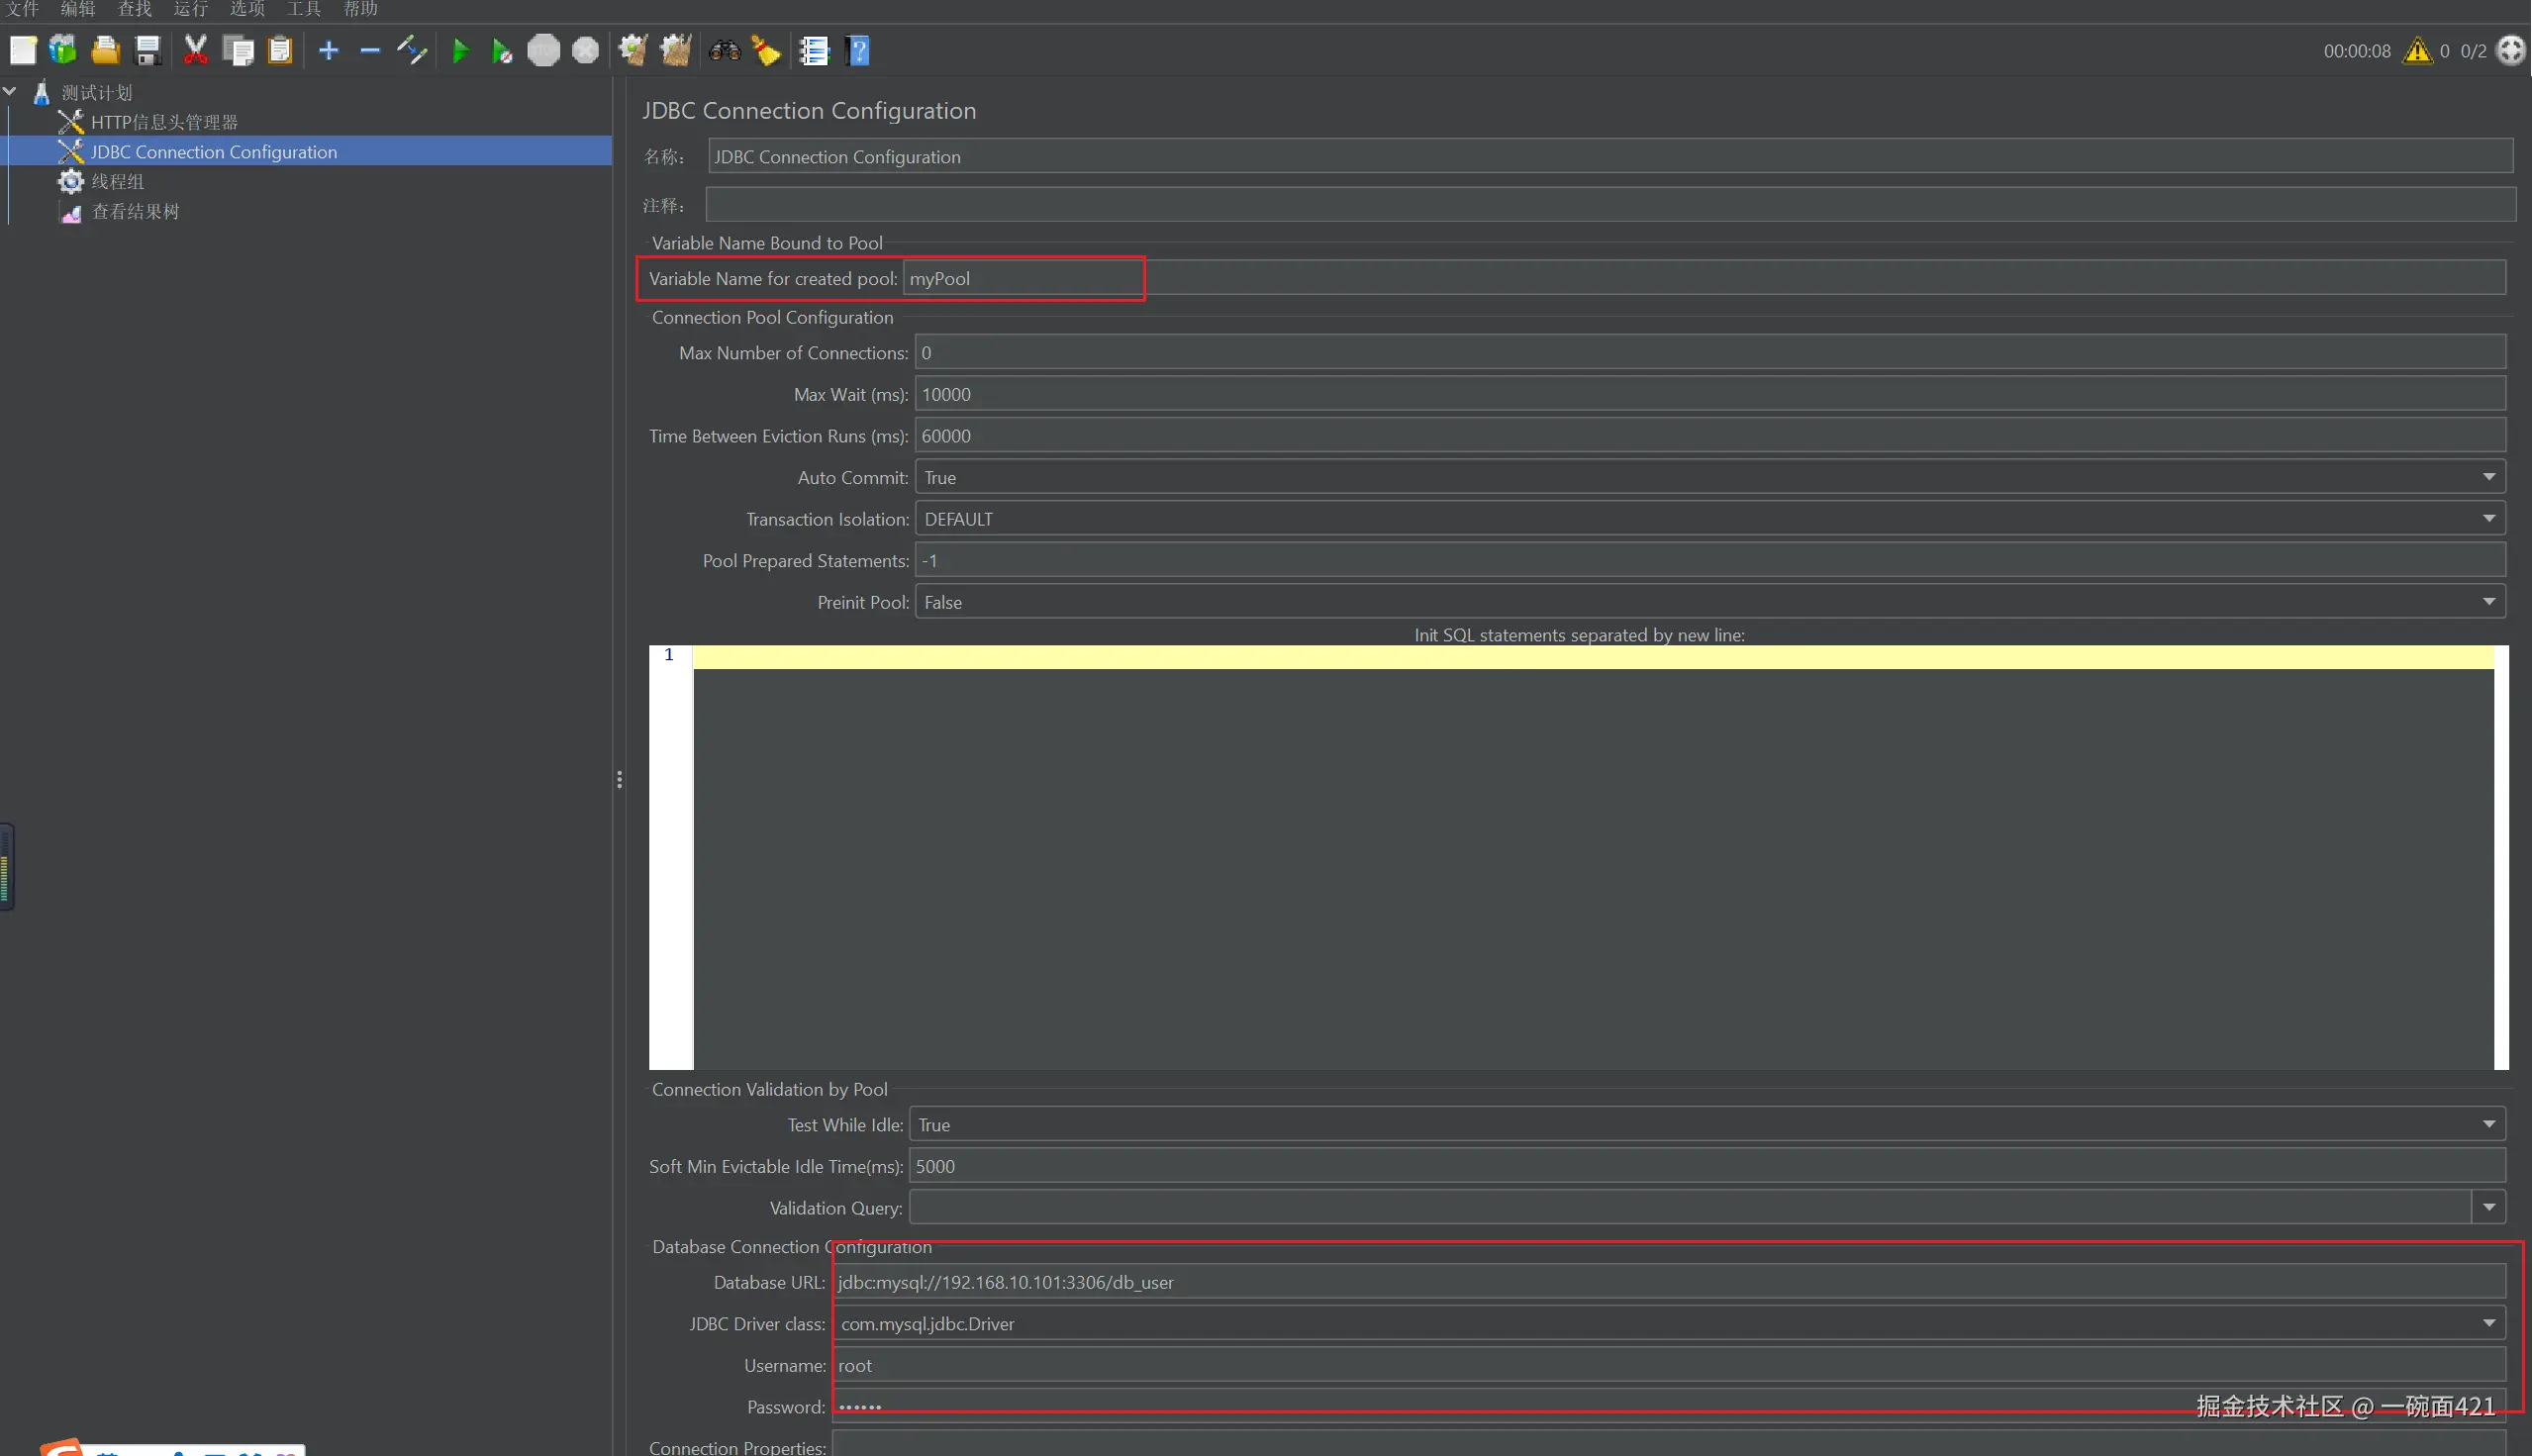Select 查看结果树 in the tree
This screenshot has height=1456, width=2532.
point(135,212)
